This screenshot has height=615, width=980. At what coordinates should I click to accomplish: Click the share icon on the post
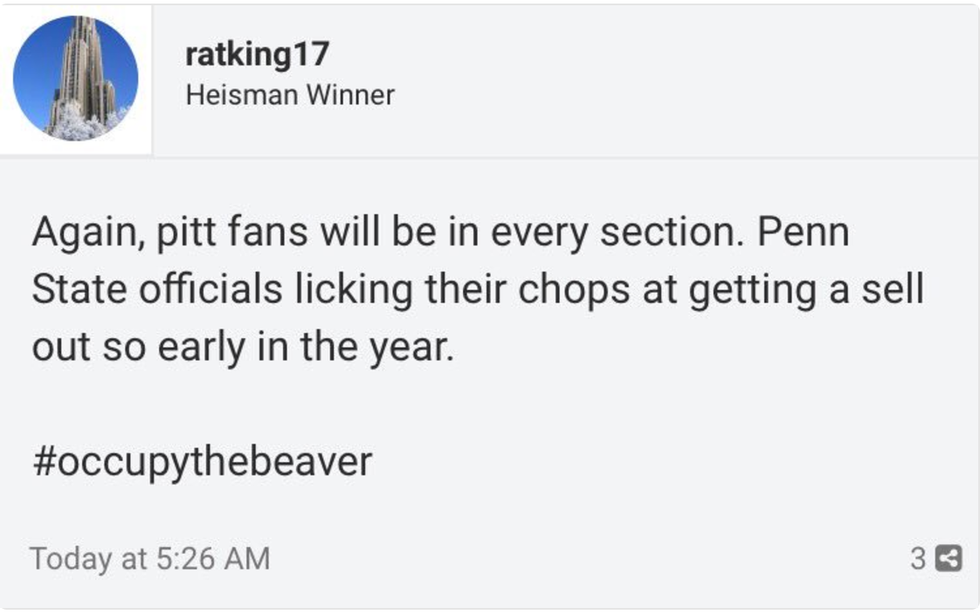coord(947,559)
